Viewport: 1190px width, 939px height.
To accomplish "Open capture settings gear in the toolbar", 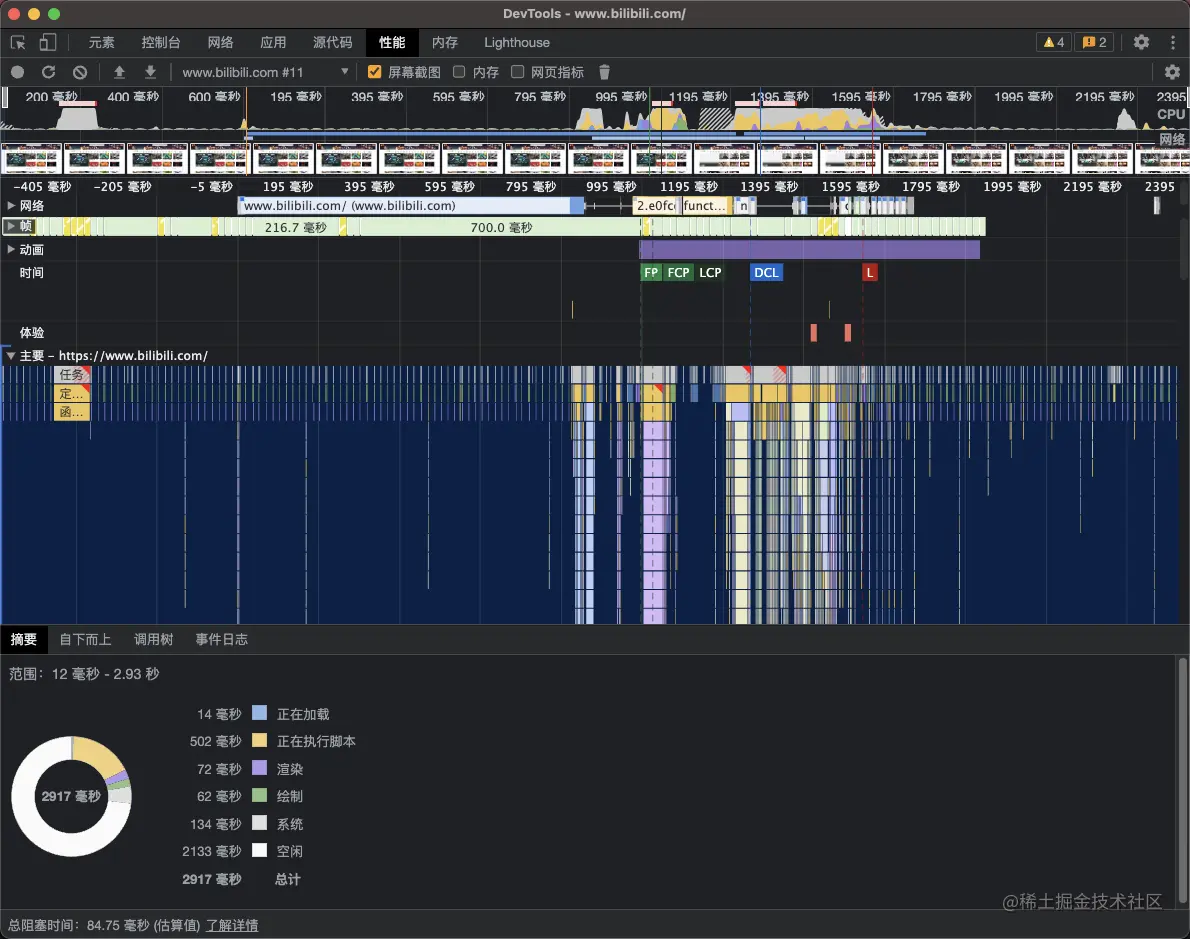I will click(x=1172, y=72).
